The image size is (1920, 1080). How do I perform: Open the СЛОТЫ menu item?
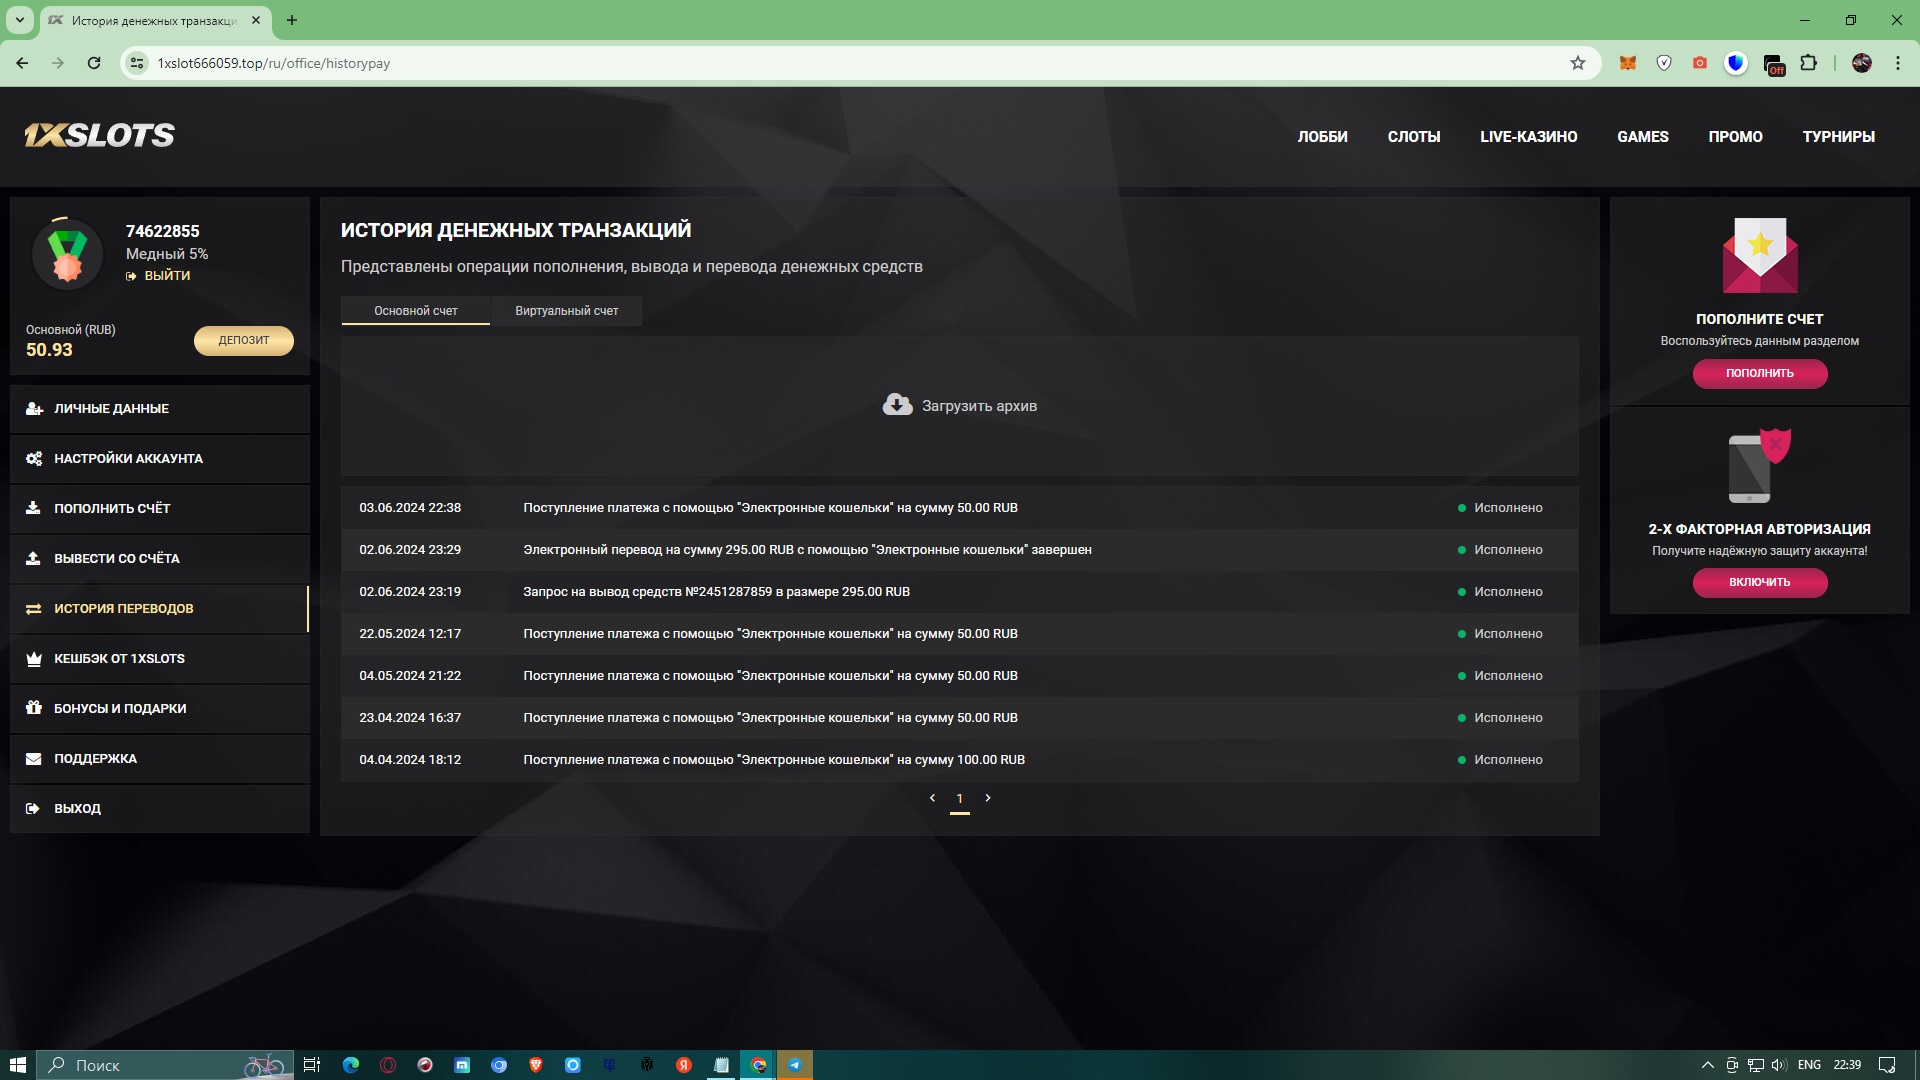1413,137
